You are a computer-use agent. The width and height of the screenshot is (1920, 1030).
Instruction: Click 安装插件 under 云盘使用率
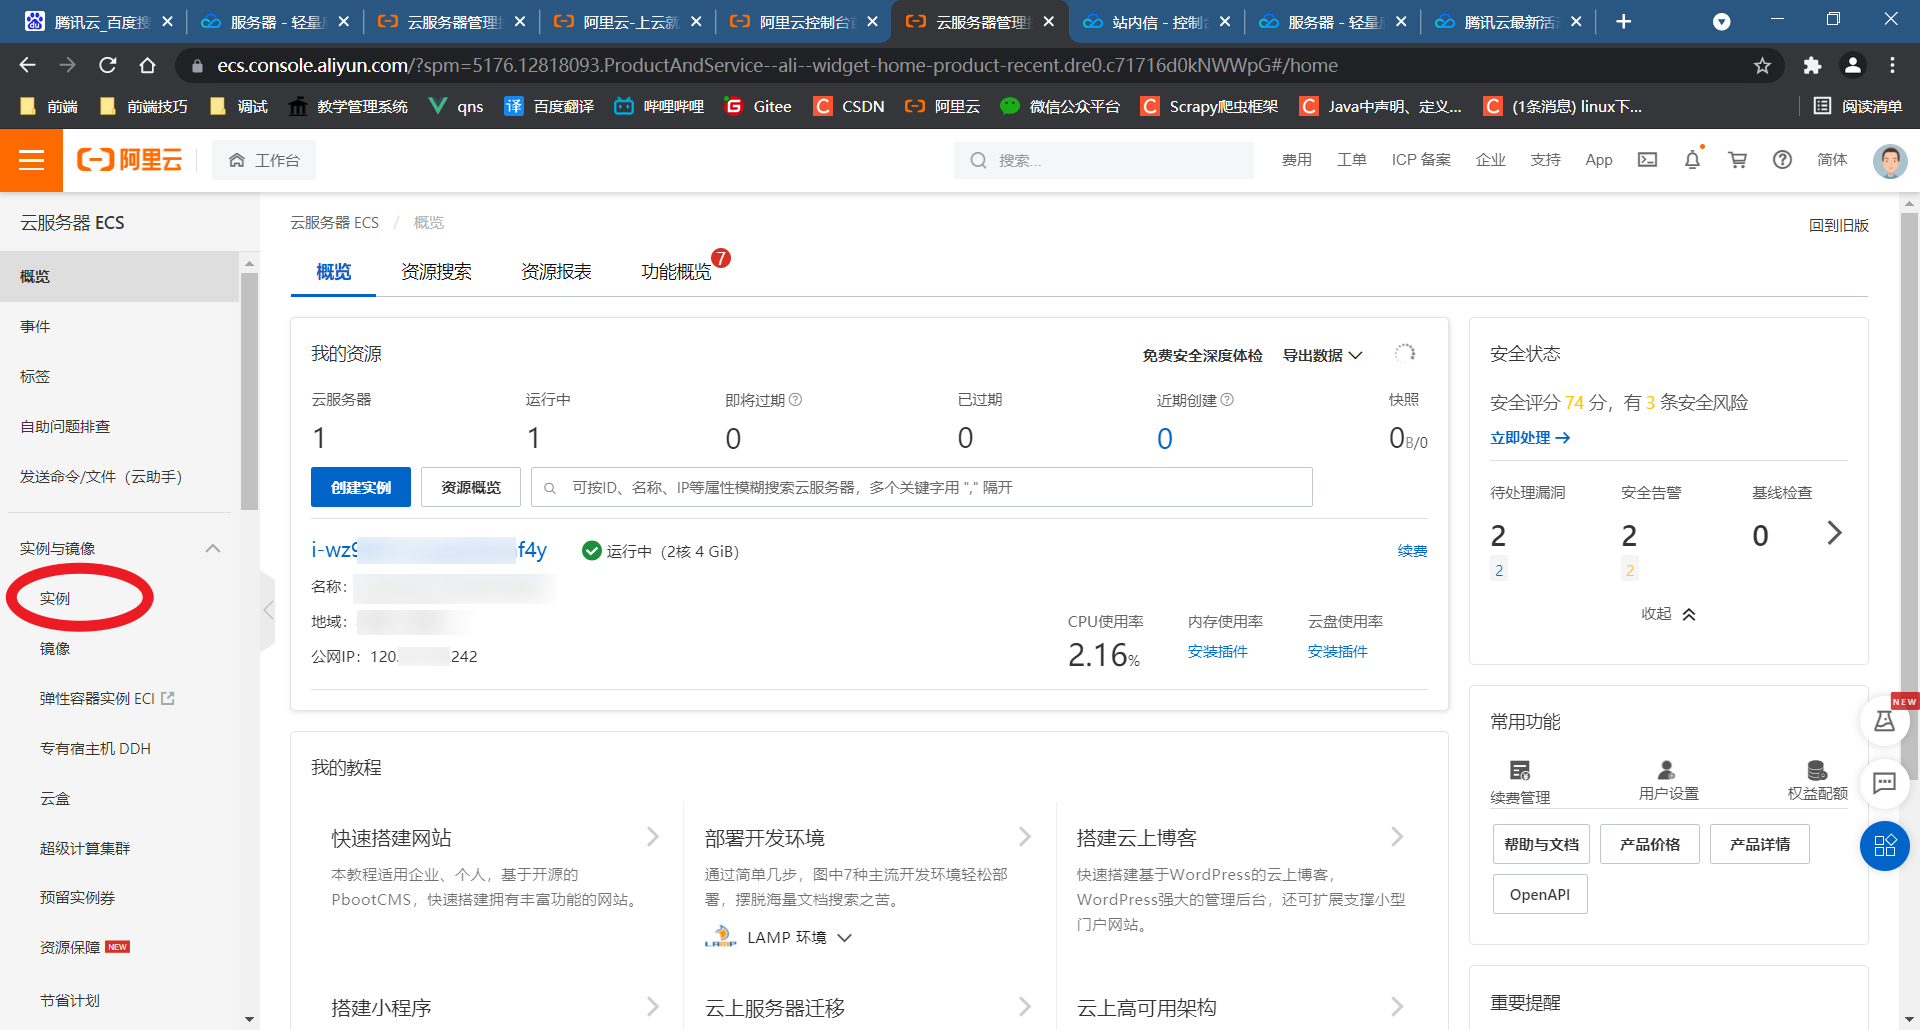[1337, 651]
